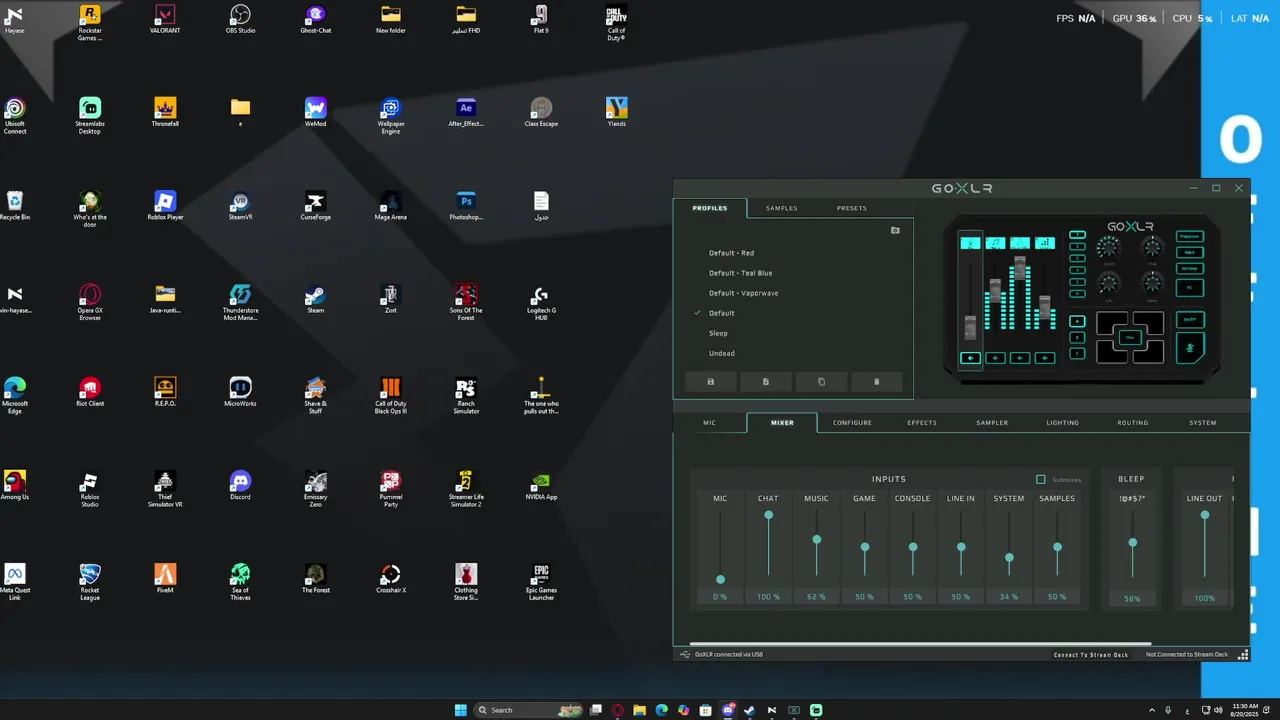The width and height of the screenshot is (1280, 720).
Task: Open the Steam desktop icon
Action: pos(315,299)
